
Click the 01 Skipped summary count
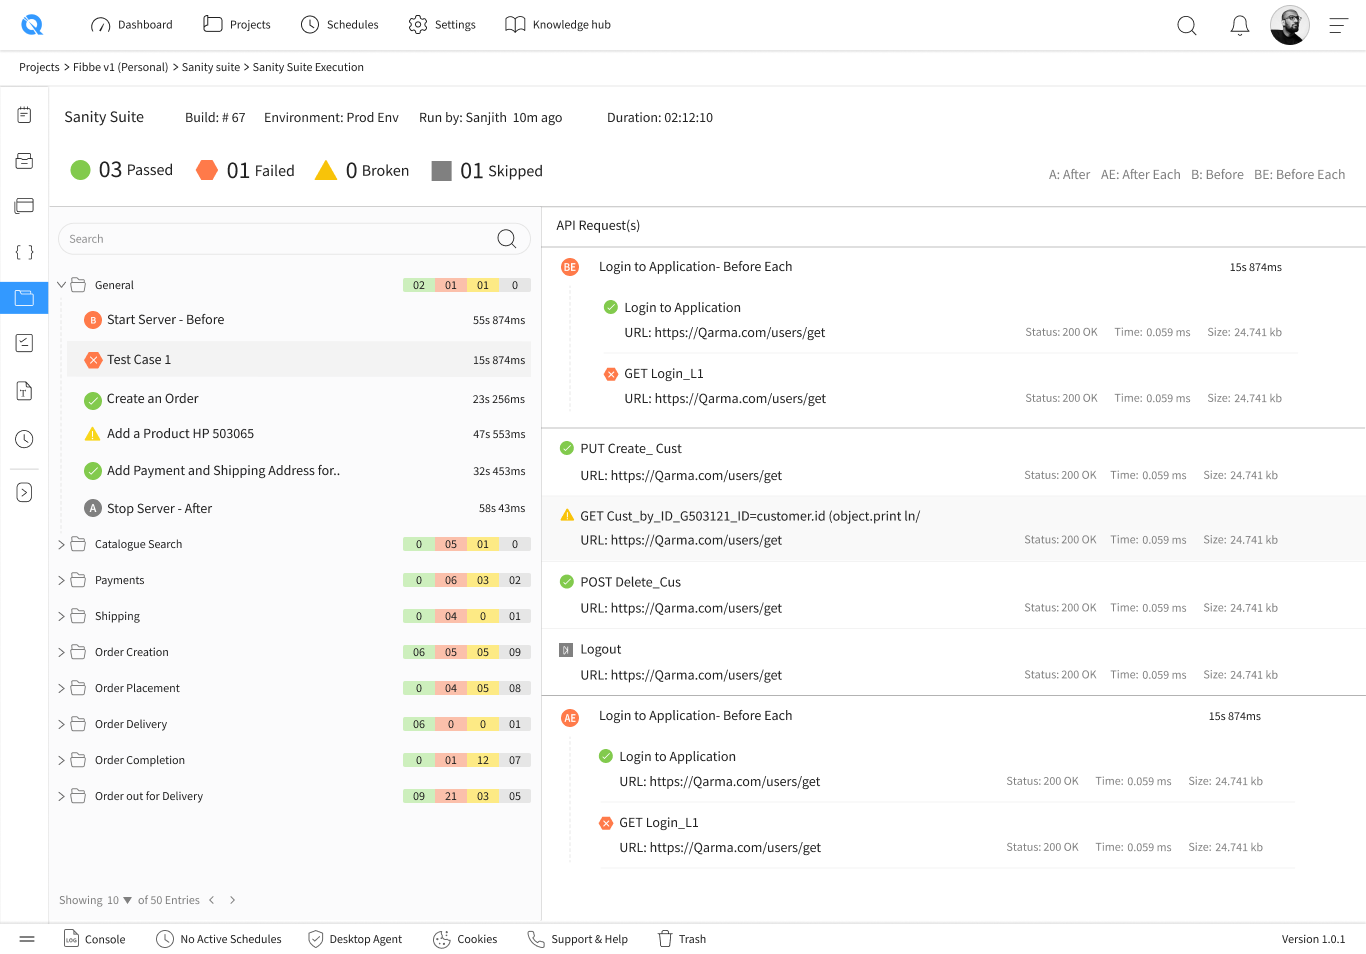pyautogui.click(x=487, y=171)
